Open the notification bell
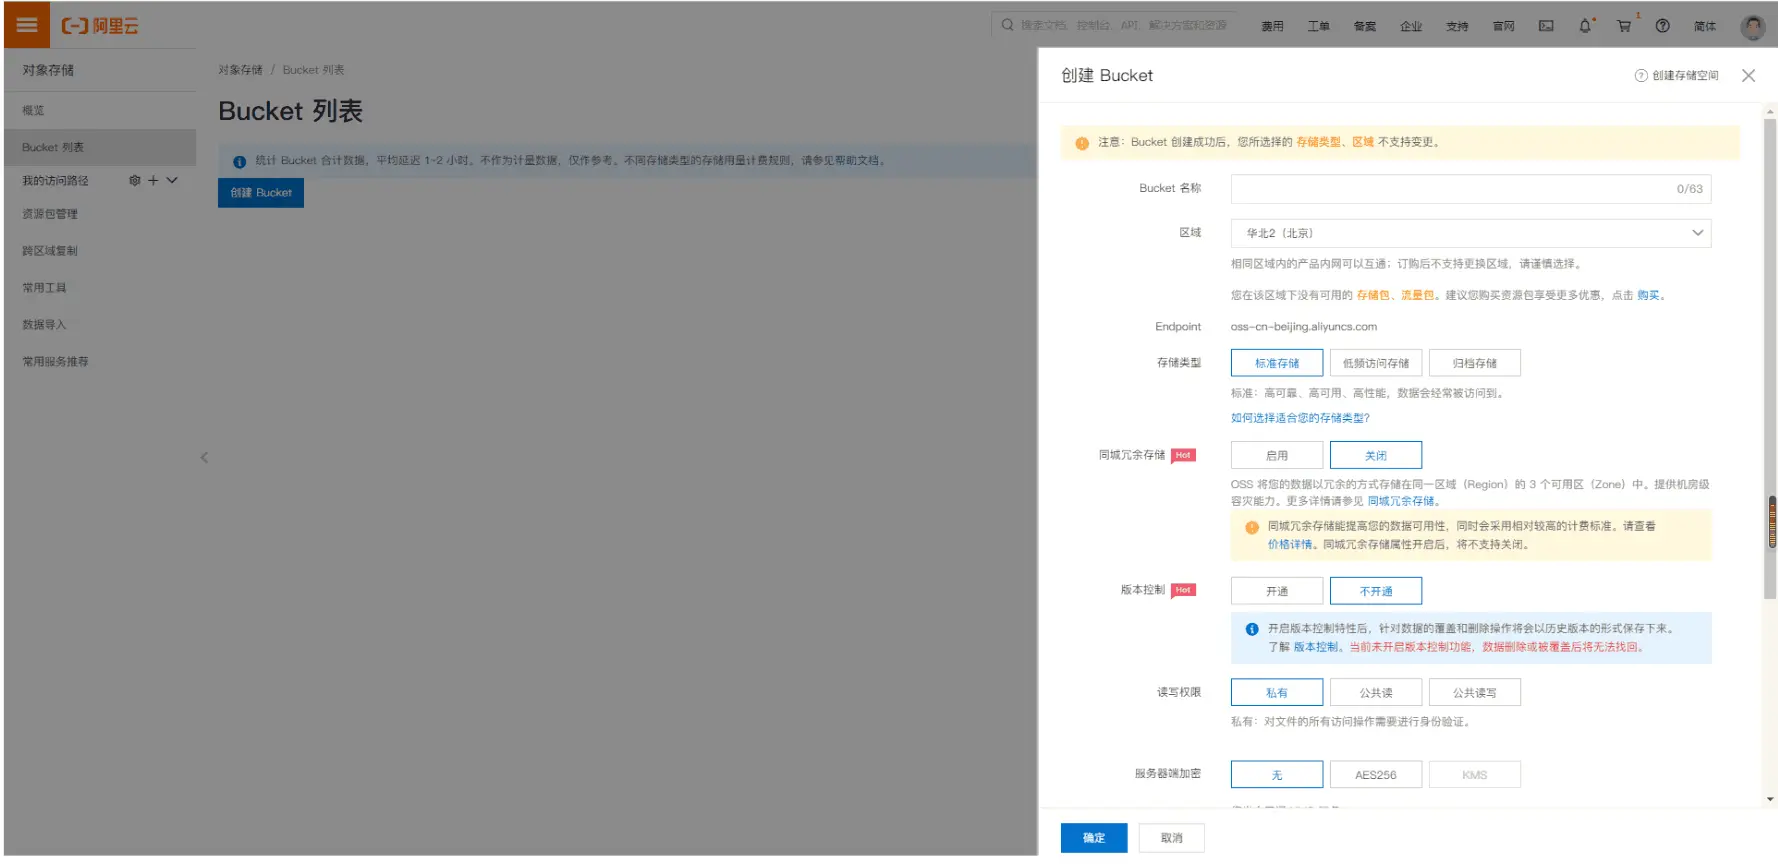 pyautogui.click(x=1585, y=26)
